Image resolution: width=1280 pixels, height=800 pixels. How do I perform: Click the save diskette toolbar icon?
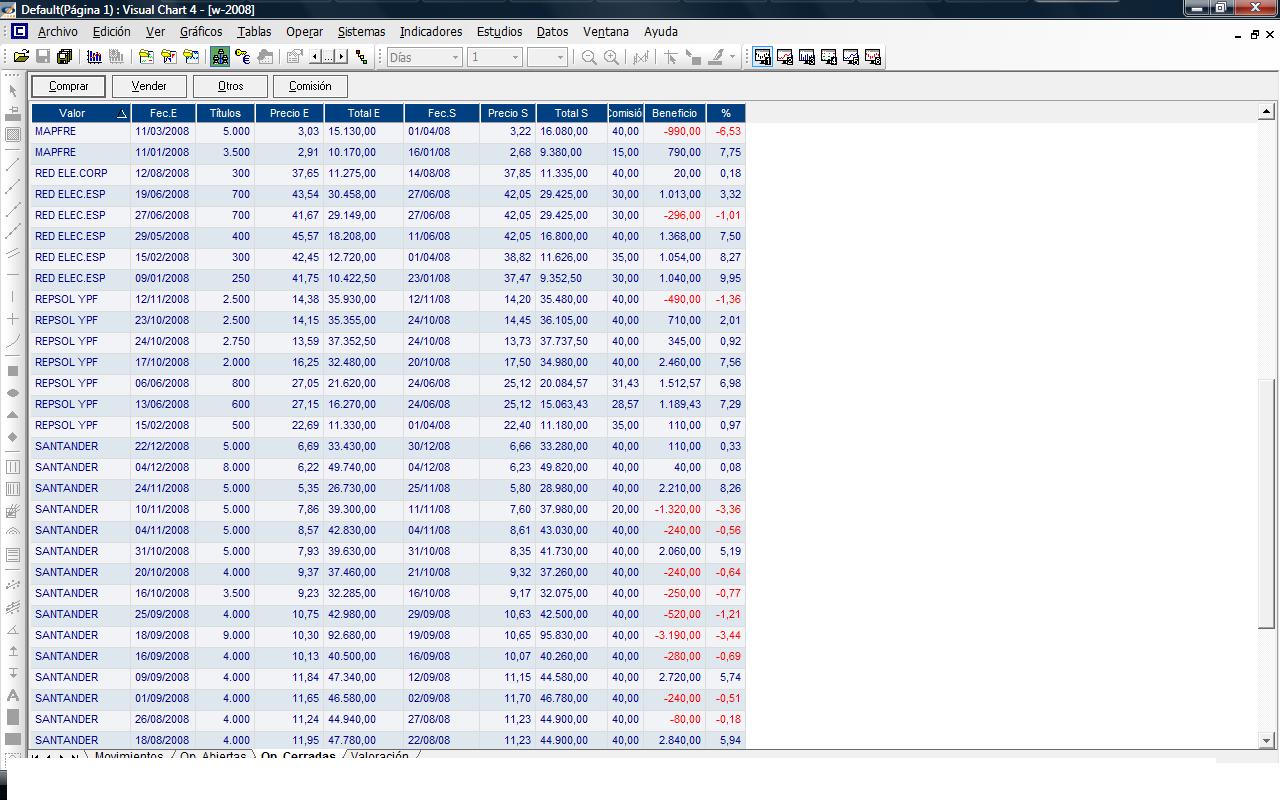43,57
